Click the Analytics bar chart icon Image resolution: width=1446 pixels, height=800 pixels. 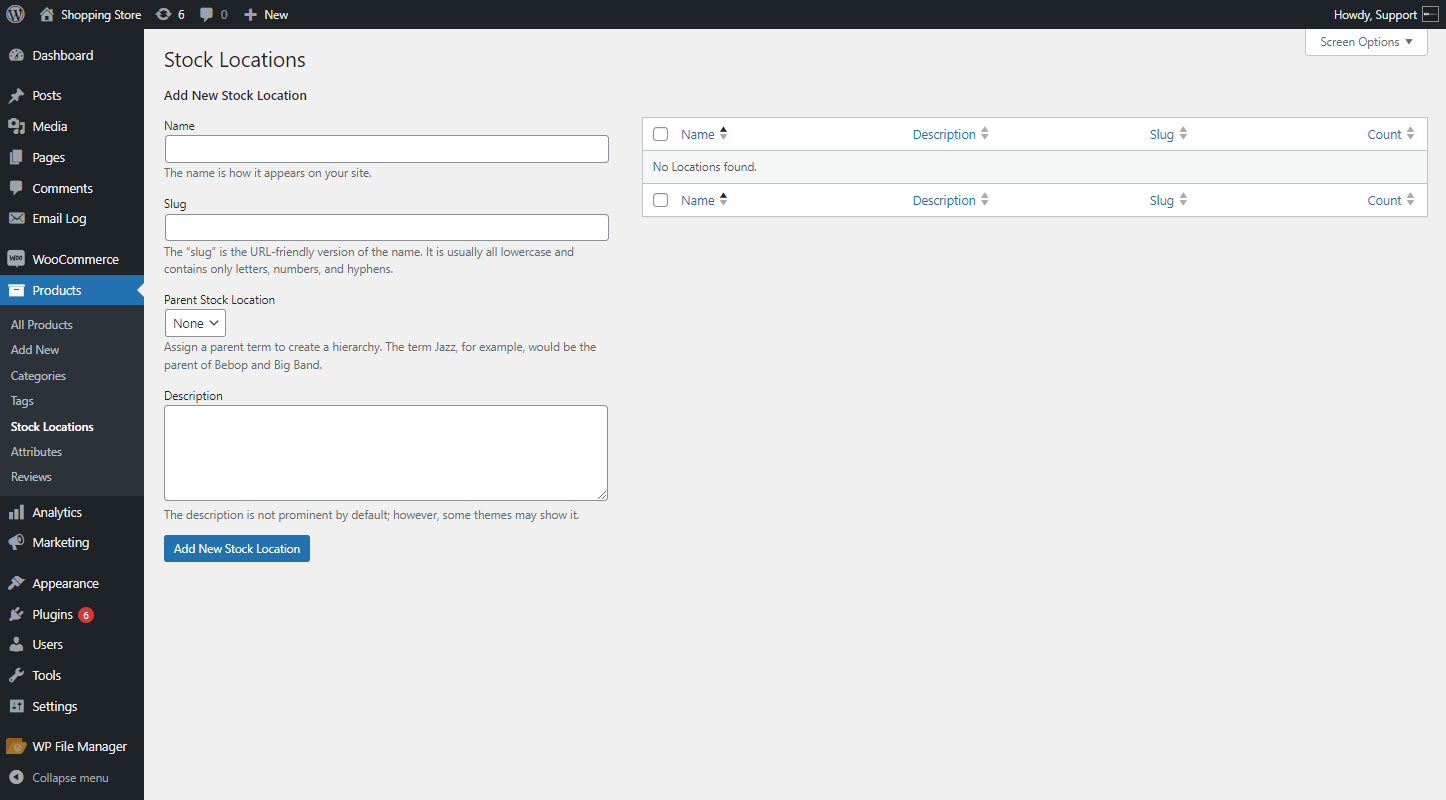(x=16, y=512)
